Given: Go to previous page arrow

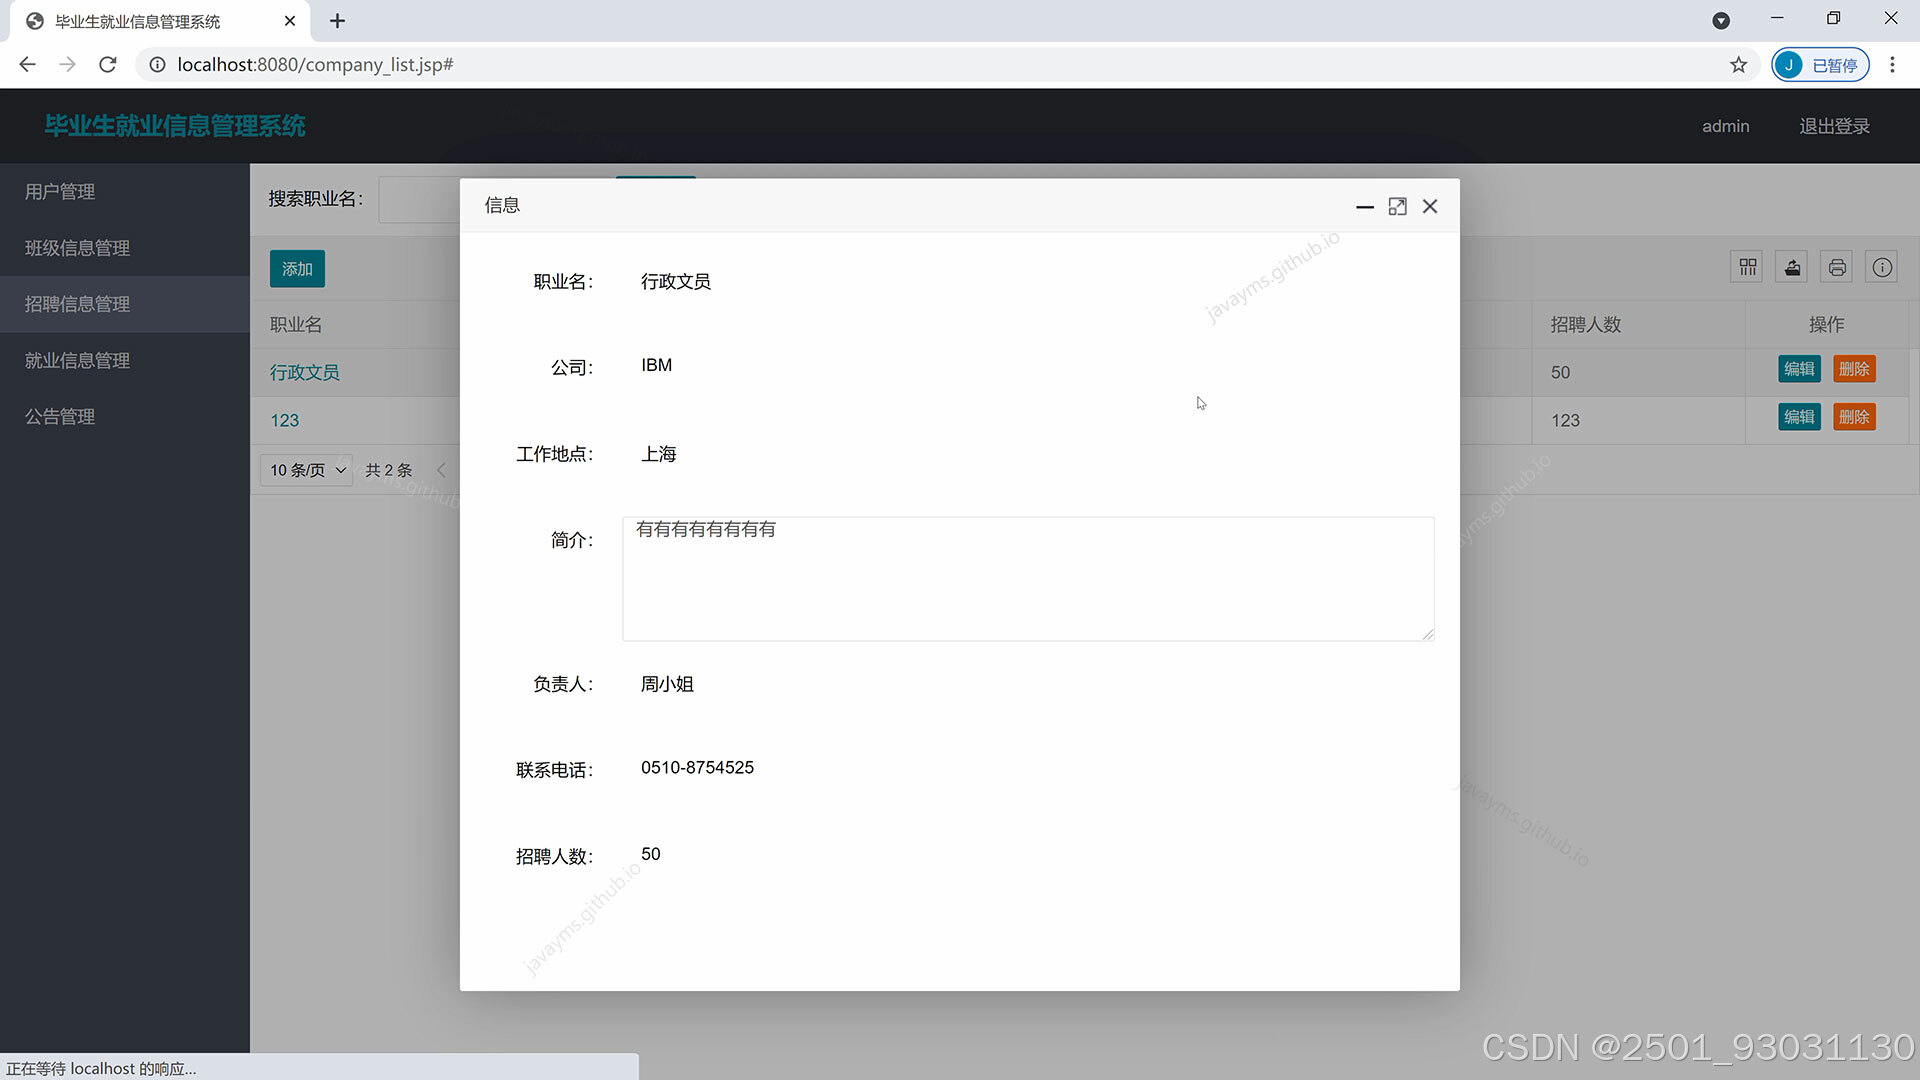Looking at the screenshot, I should tap(441, 470).
